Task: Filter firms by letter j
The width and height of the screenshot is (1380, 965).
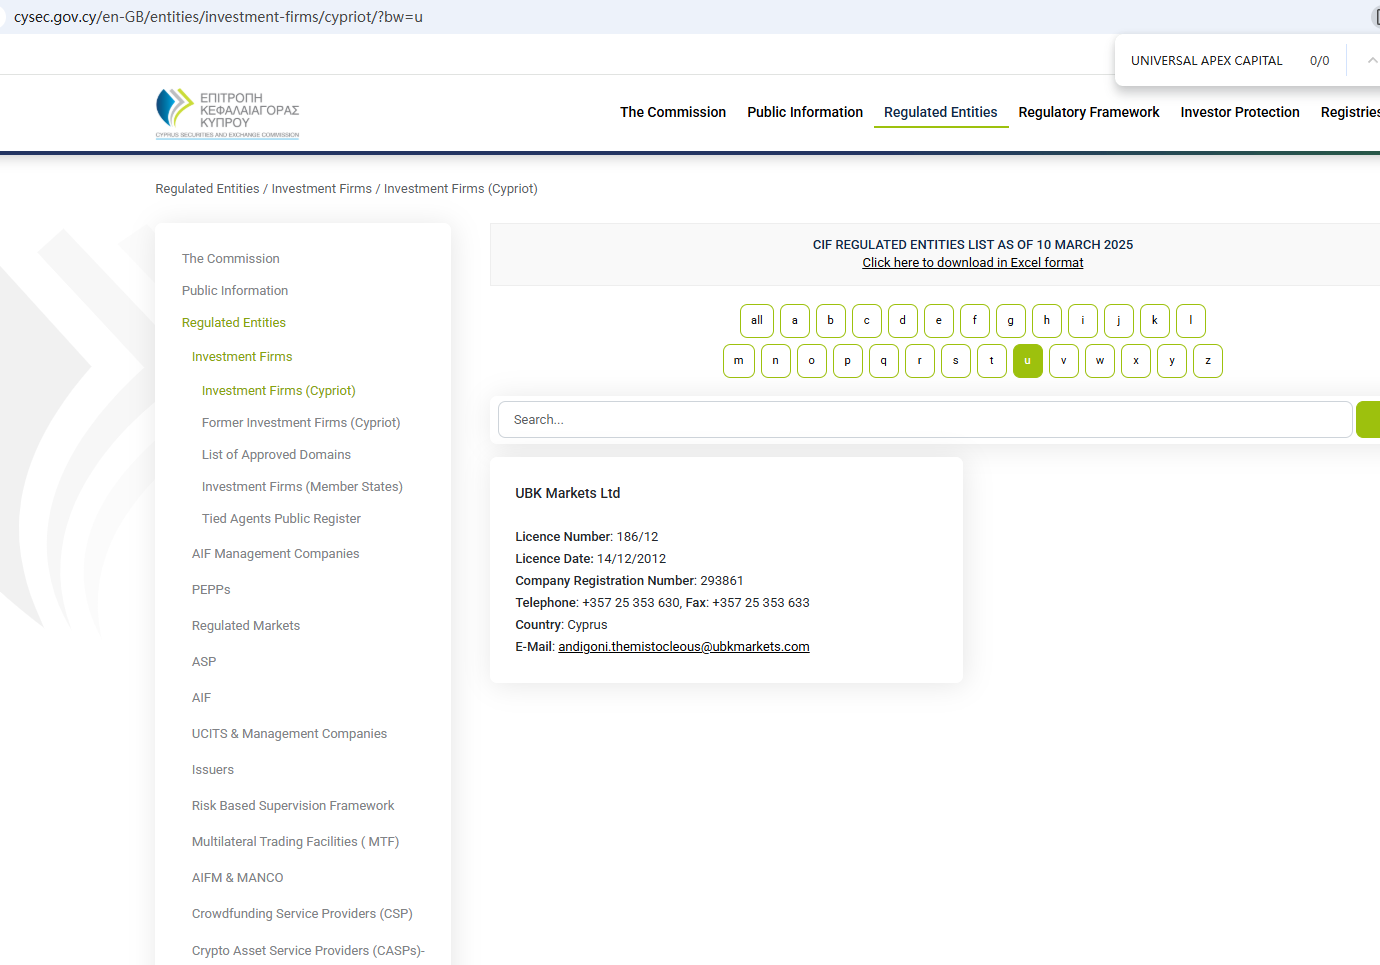Action: click(1119, 321)
